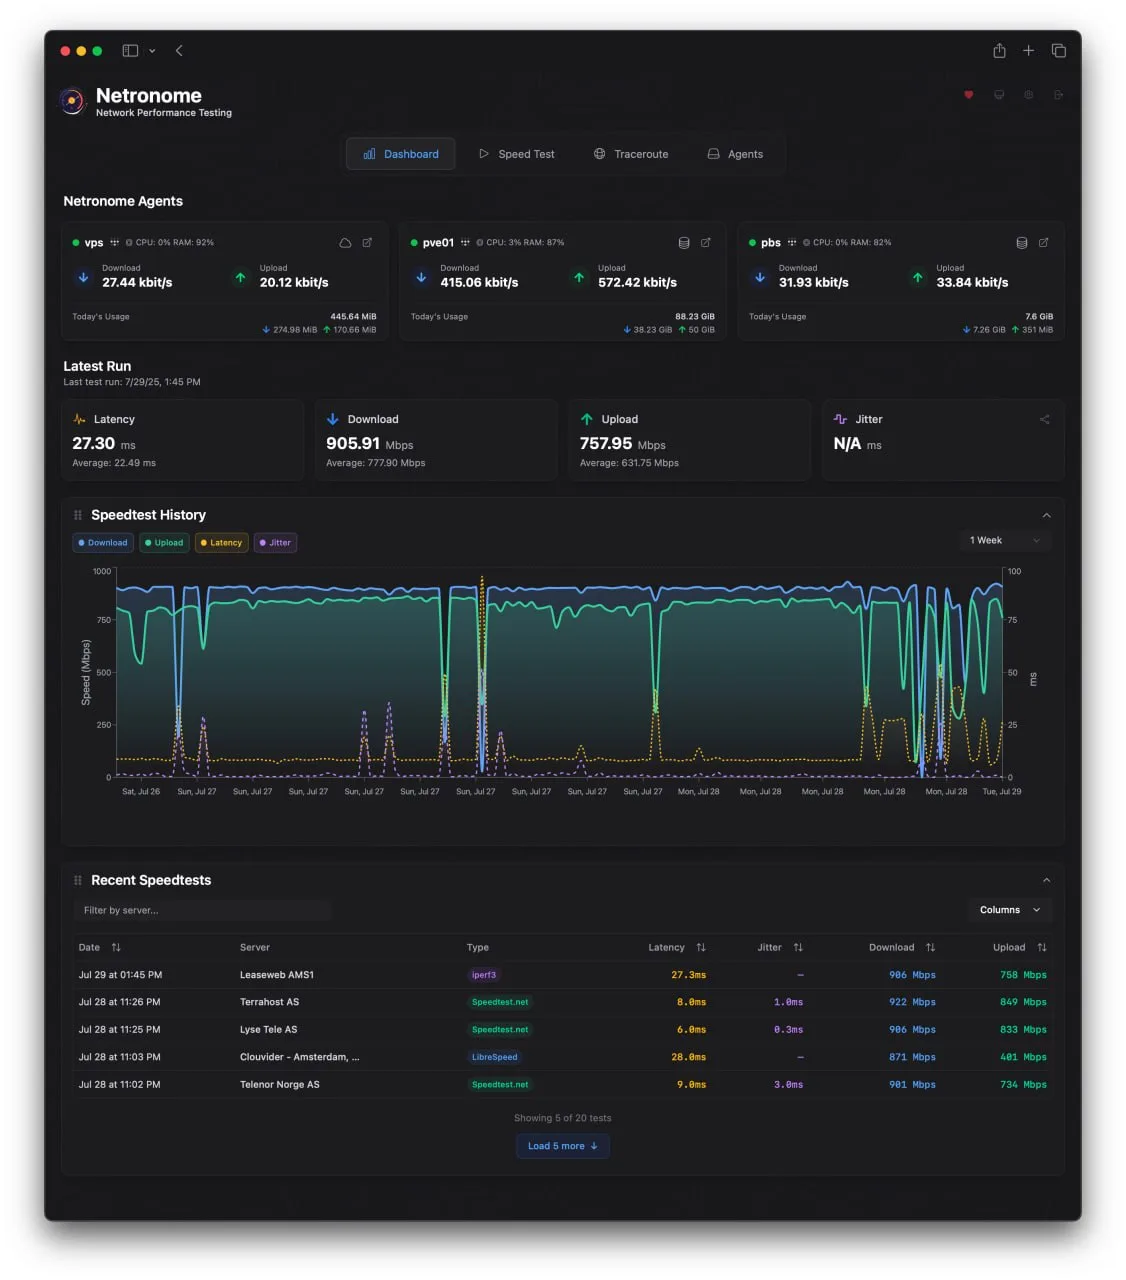
Task: Toggle the Upload series in chart legend
Action: (164, 543)
